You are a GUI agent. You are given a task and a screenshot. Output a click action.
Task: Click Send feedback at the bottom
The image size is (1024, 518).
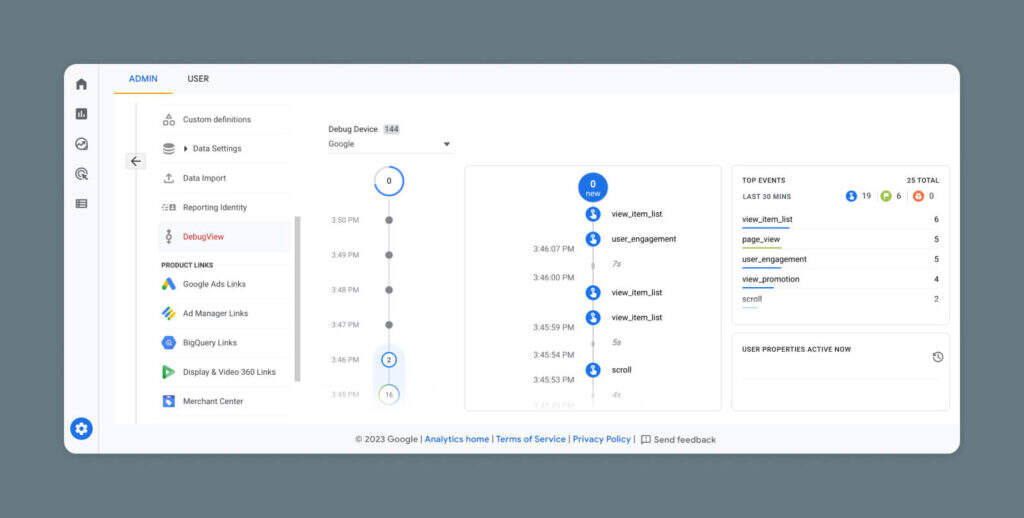[x=678, y=439]
